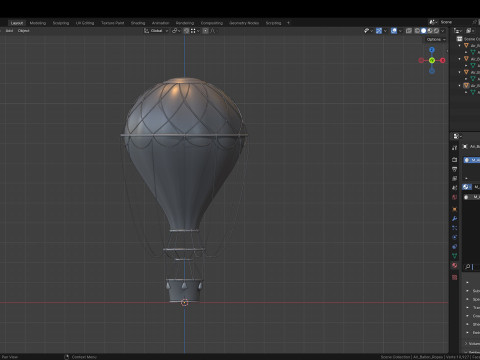Open the proportional editing falloff menu
Screen dimensions: 480x360
(213, 31)
